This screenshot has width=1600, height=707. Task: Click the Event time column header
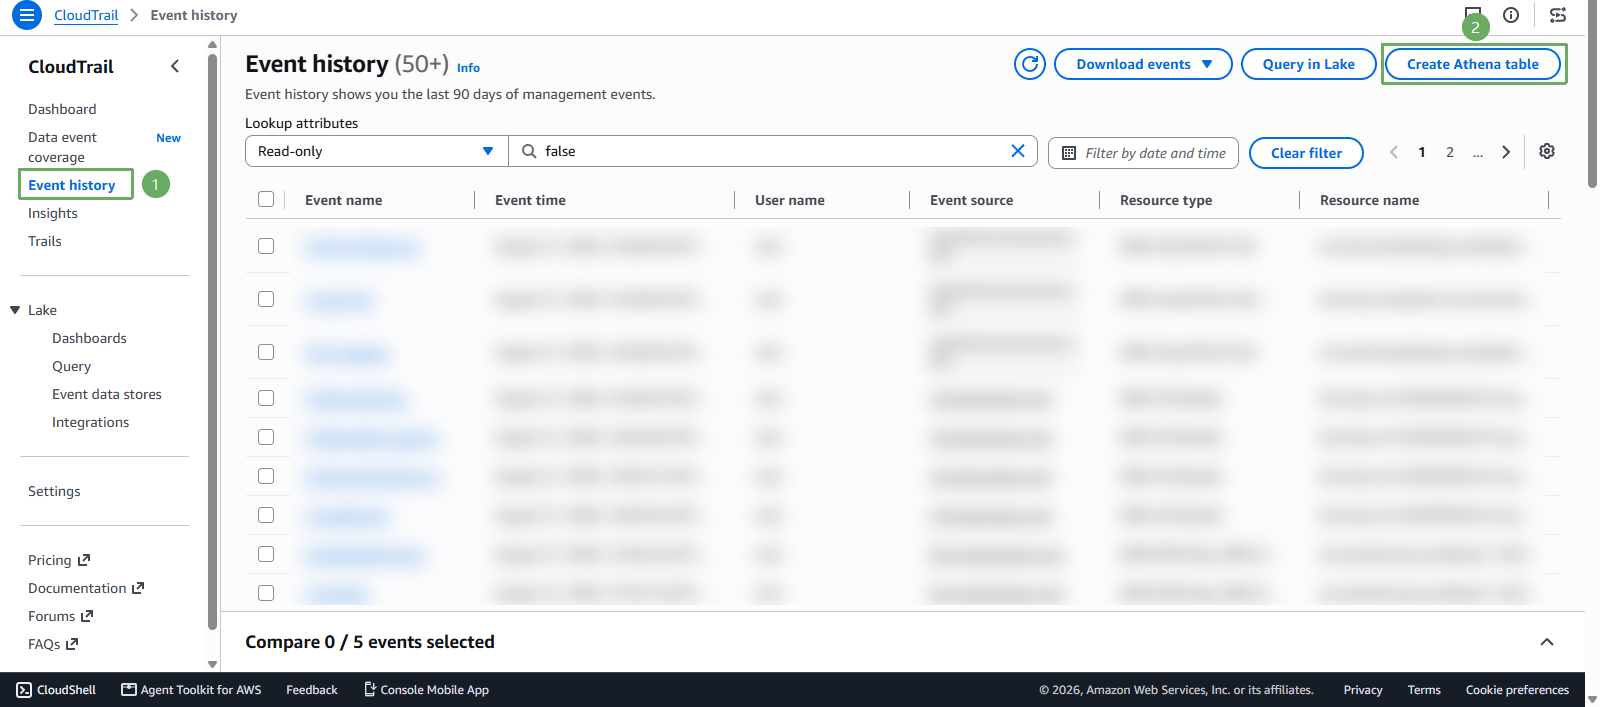[x=530, y=200]
